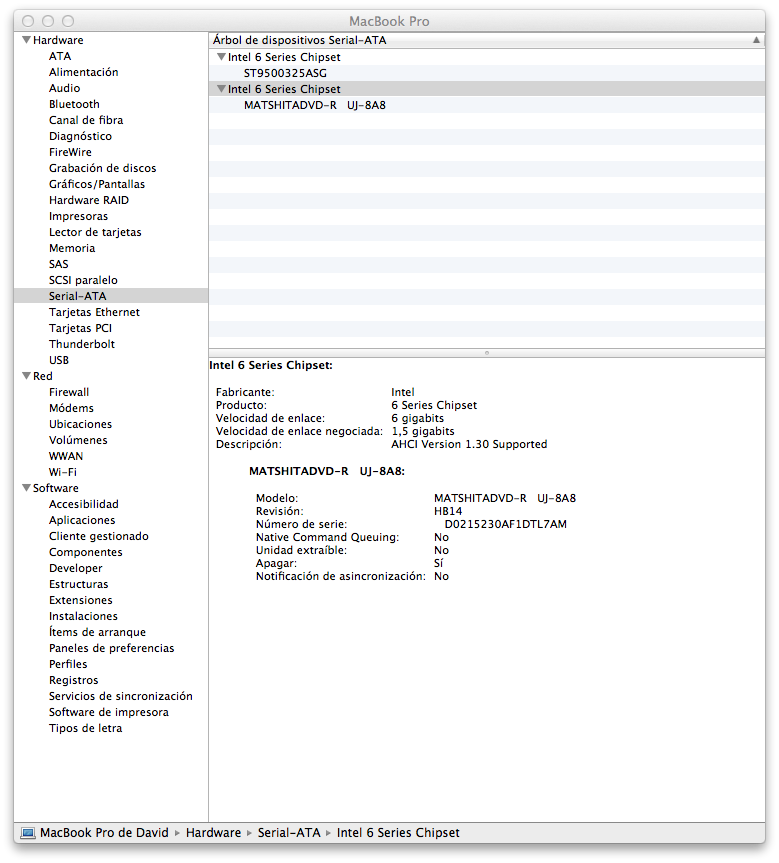This screenshot has height=863, width=779.
Task: Select Módems entry
Action: [x=71, y=408]
